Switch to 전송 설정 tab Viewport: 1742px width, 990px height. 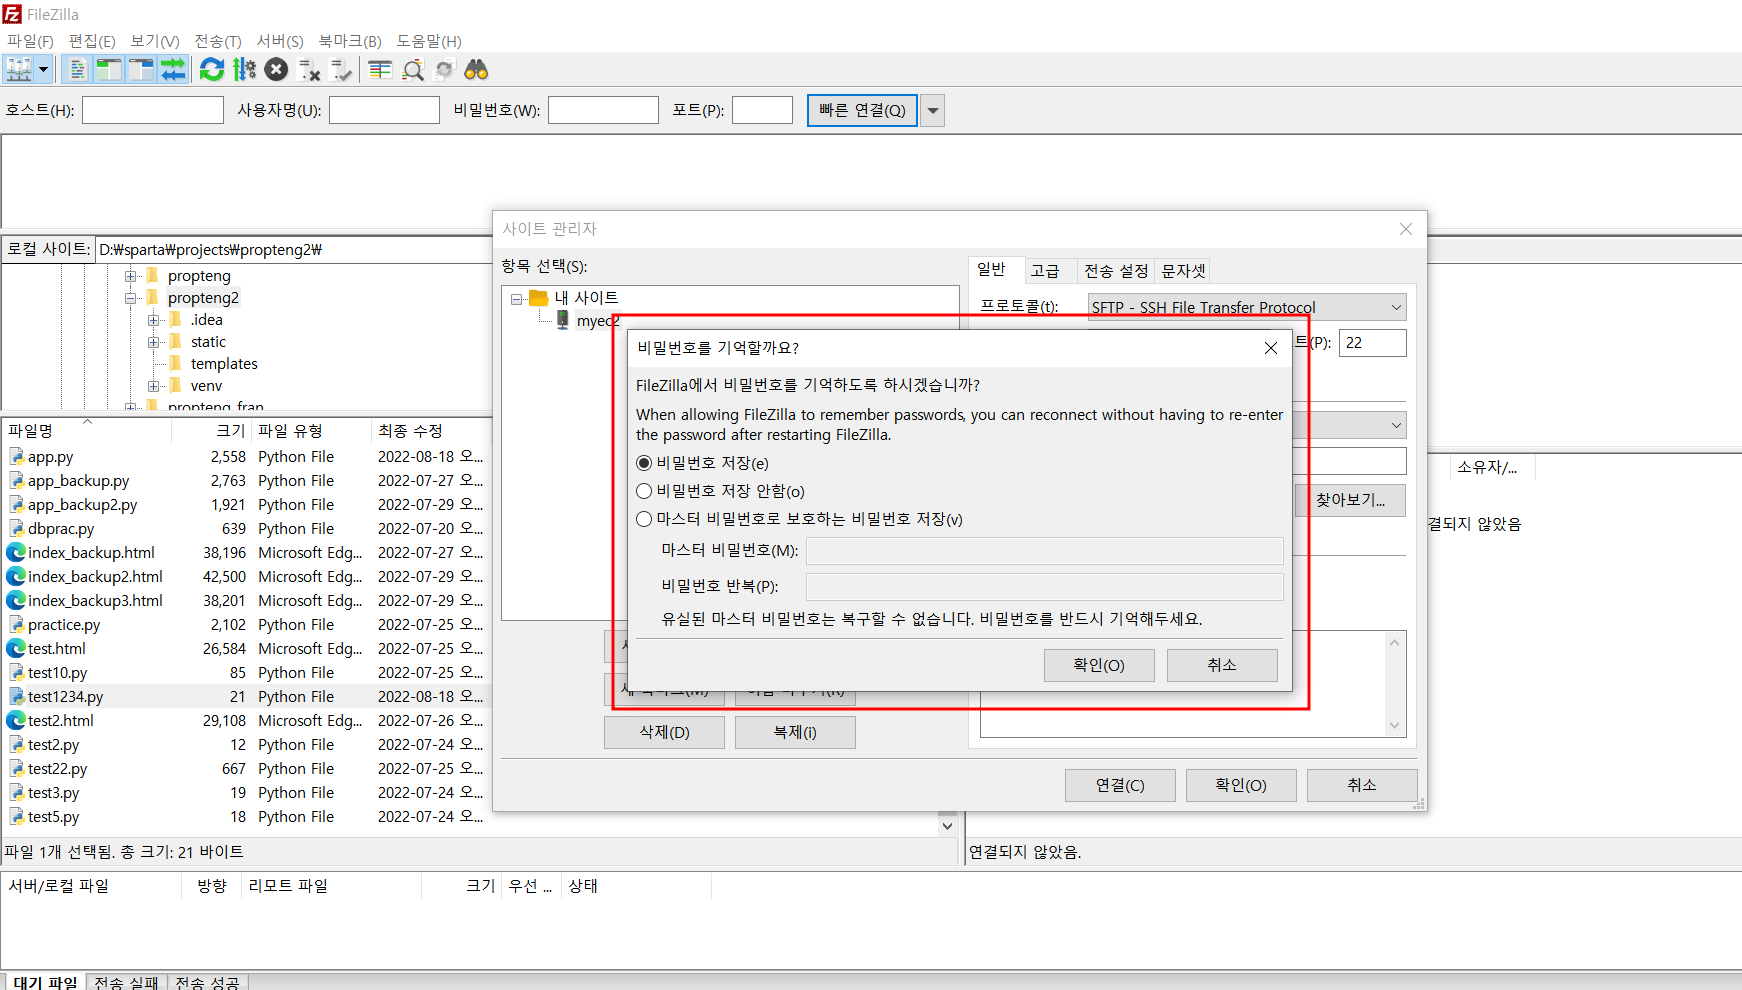[x=1116, y=271]
